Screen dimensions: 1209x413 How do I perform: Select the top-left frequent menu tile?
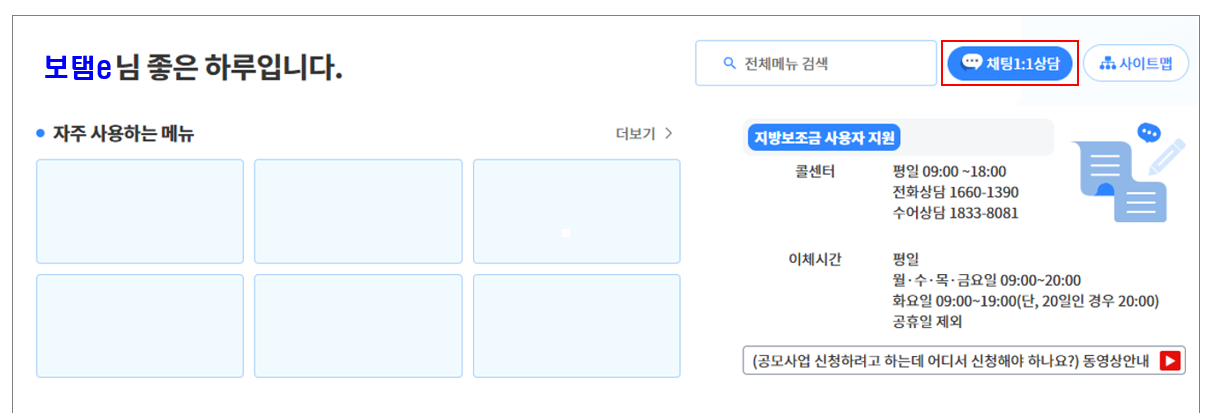(x=140, y=211)
